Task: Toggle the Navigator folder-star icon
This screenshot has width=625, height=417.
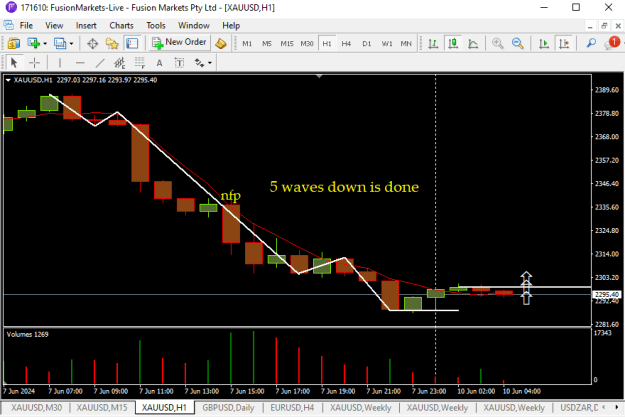Action: (x=112, y=43)
